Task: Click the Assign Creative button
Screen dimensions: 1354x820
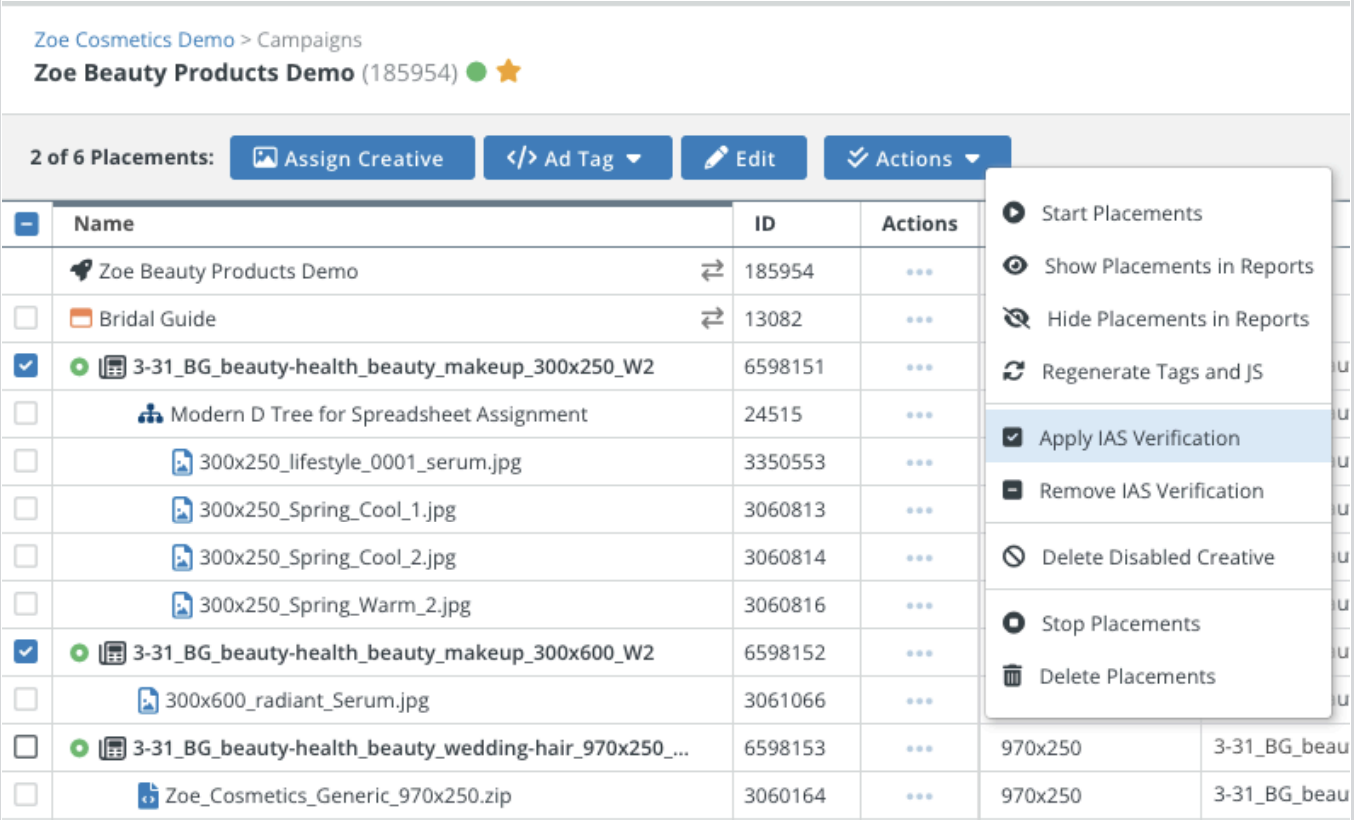Action: click(352, 158)
